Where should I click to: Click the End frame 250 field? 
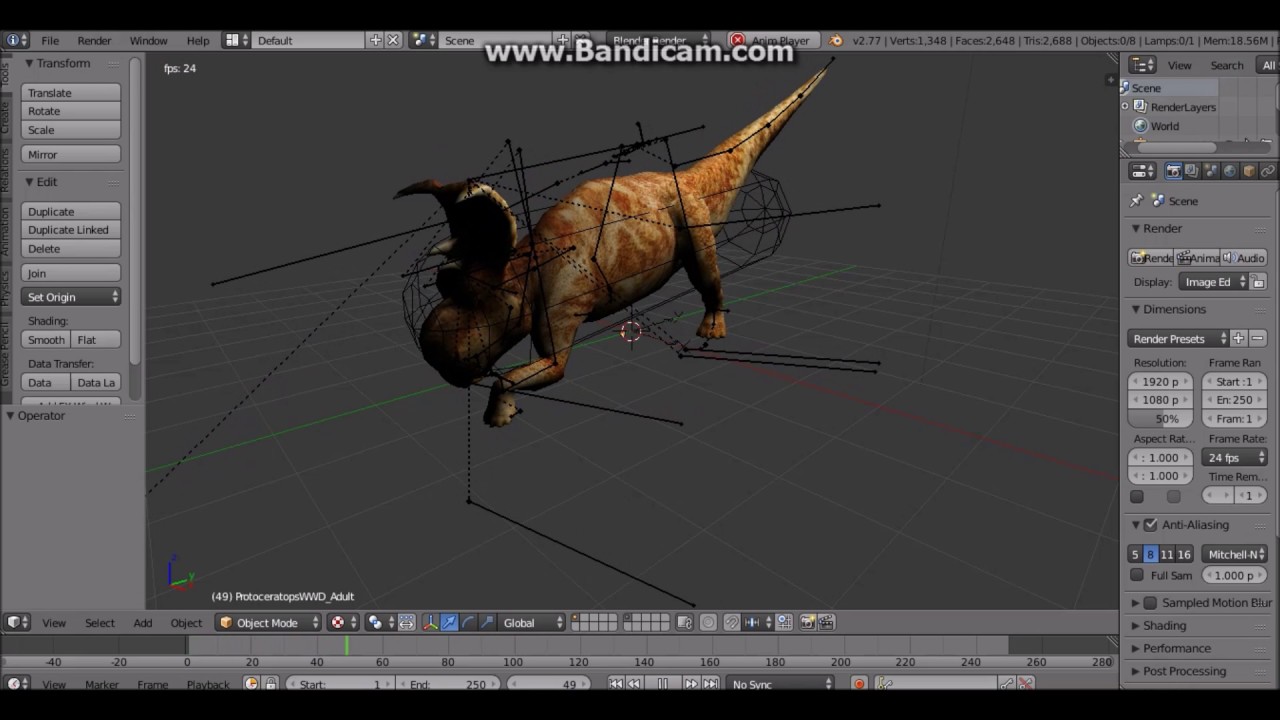[447, 684]
